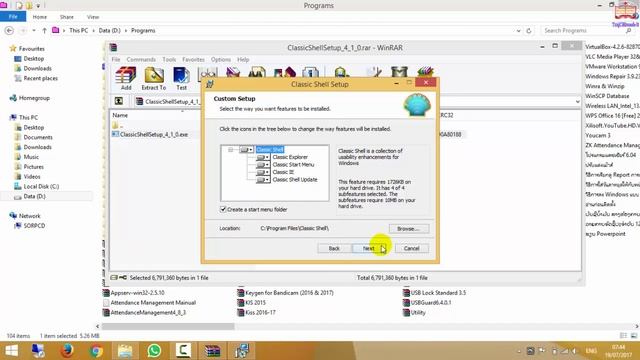Select the Classic Start Menu tree item
The image size is (640, 360).
(x=293, y=164)
